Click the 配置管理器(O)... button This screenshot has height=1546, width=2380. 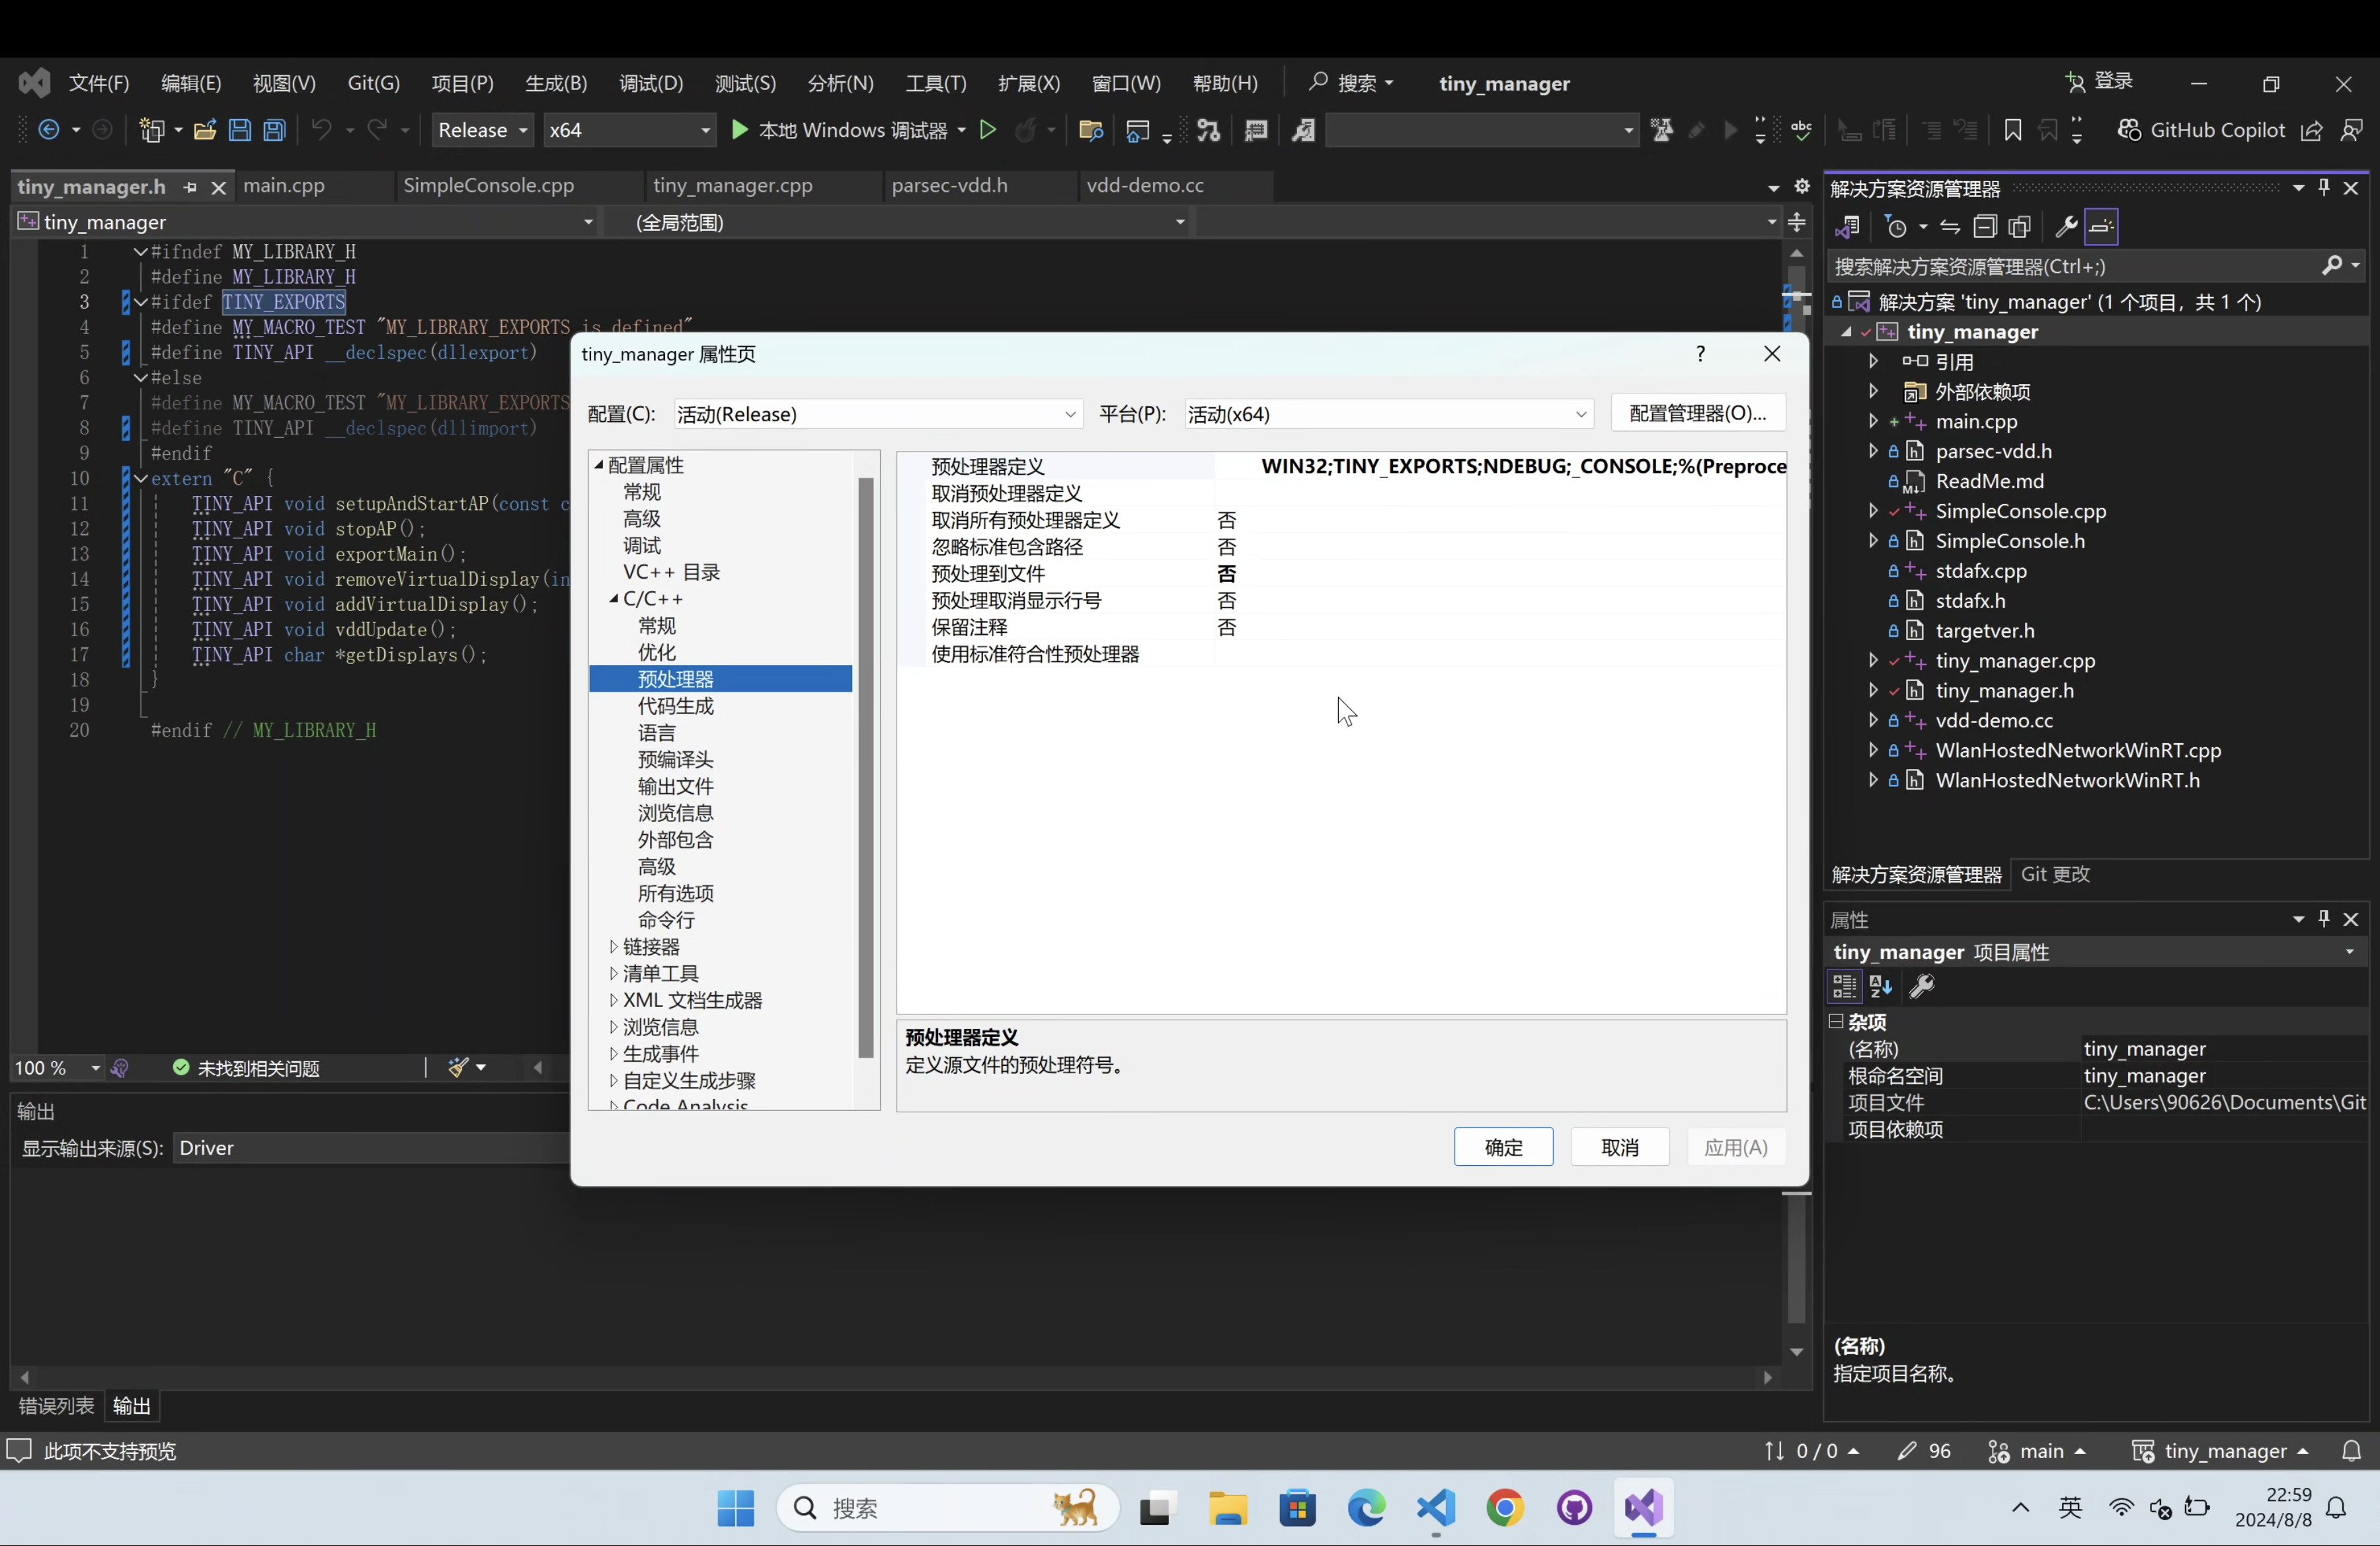[x=1698, y=413]
